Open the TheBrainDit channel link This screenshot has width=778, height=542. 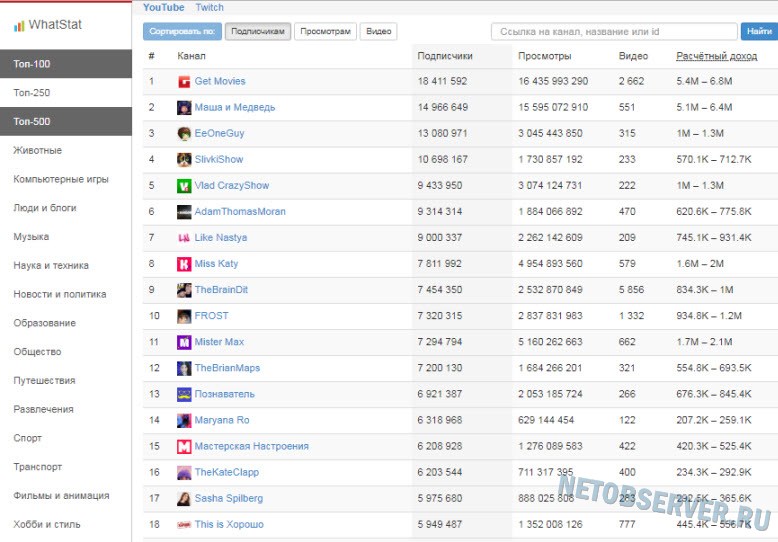click(221, 290)
